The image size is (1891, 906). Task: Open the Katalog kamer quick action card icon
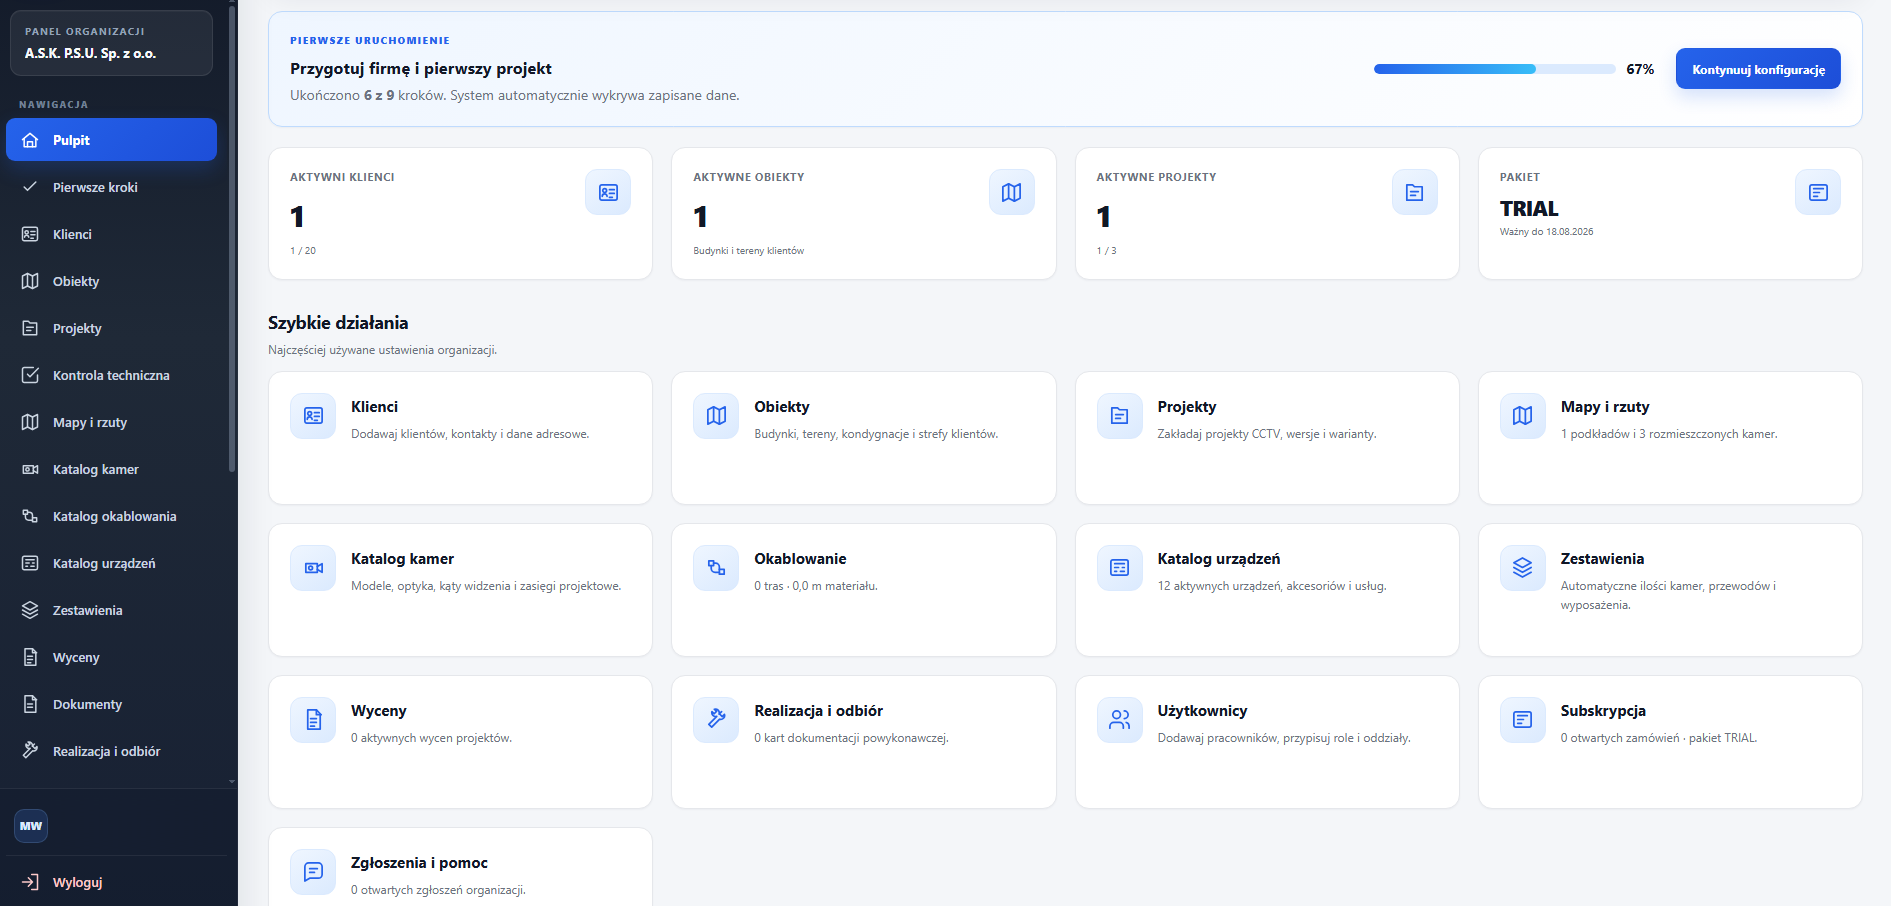tap(313, 568)
